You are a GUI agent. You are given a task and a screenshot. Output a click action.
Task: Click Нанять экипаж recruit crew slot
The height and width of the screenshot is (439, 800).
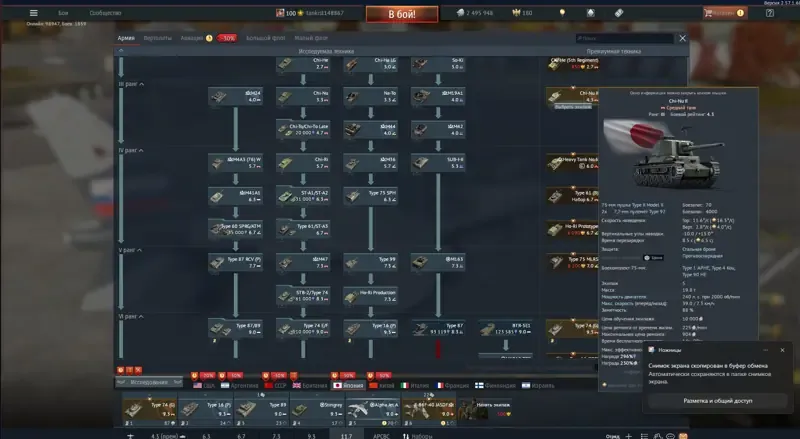(485, 411)
